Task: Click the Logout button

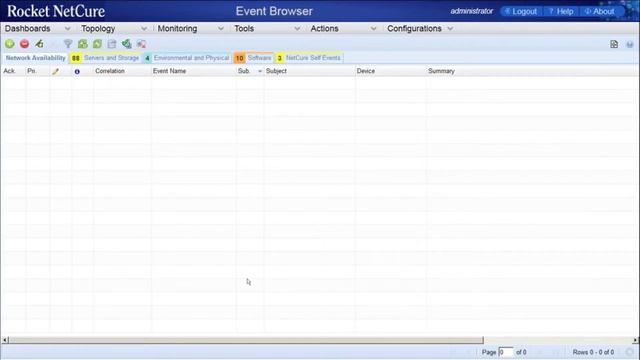Action: click(x=521, y=11)
